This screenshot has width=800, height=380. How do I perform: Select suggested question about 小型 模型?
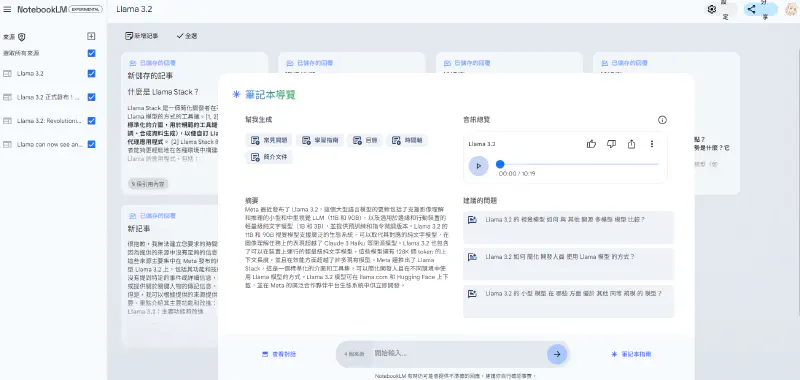coord(568,301)
